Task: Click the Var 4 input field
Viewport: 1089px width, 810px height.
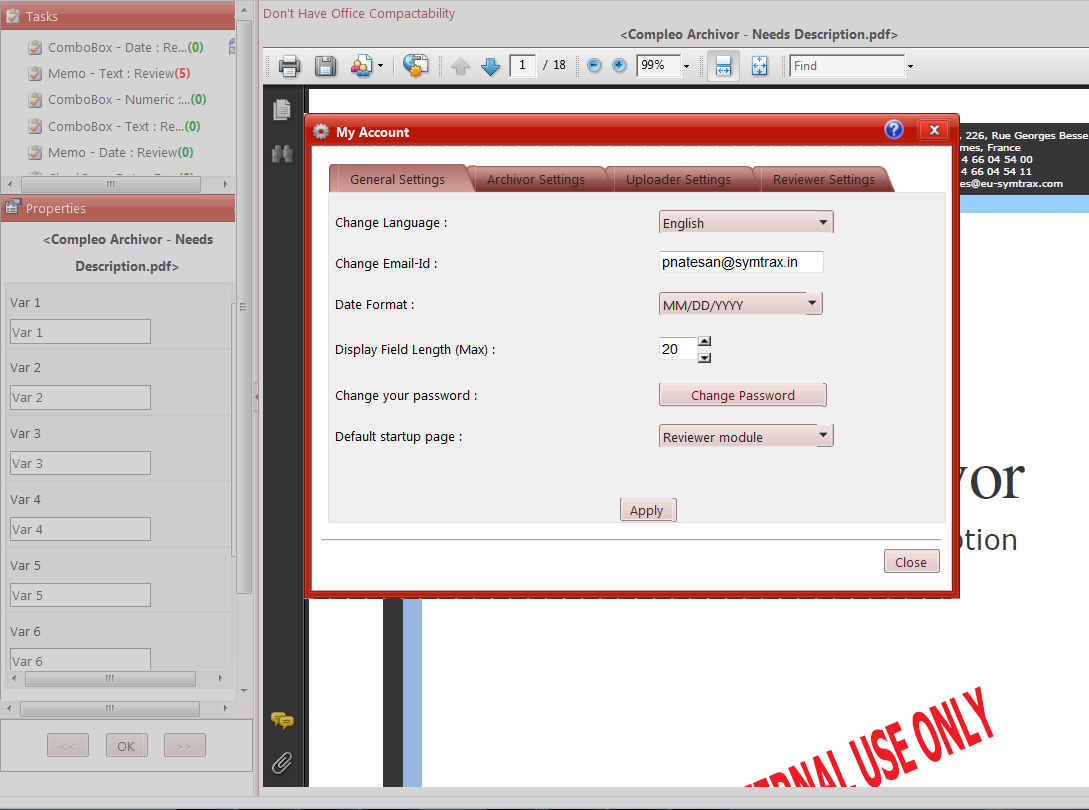Action: coord(81,529)
